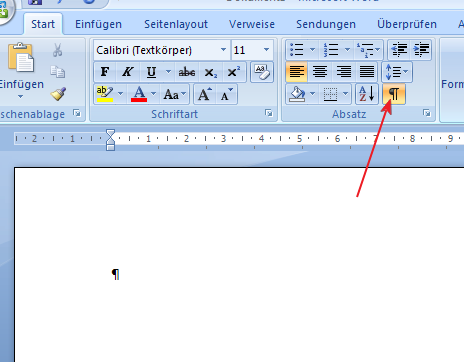Open the Überprüfen ribbon tab
464x362 pixels.
tap(407, 24)
